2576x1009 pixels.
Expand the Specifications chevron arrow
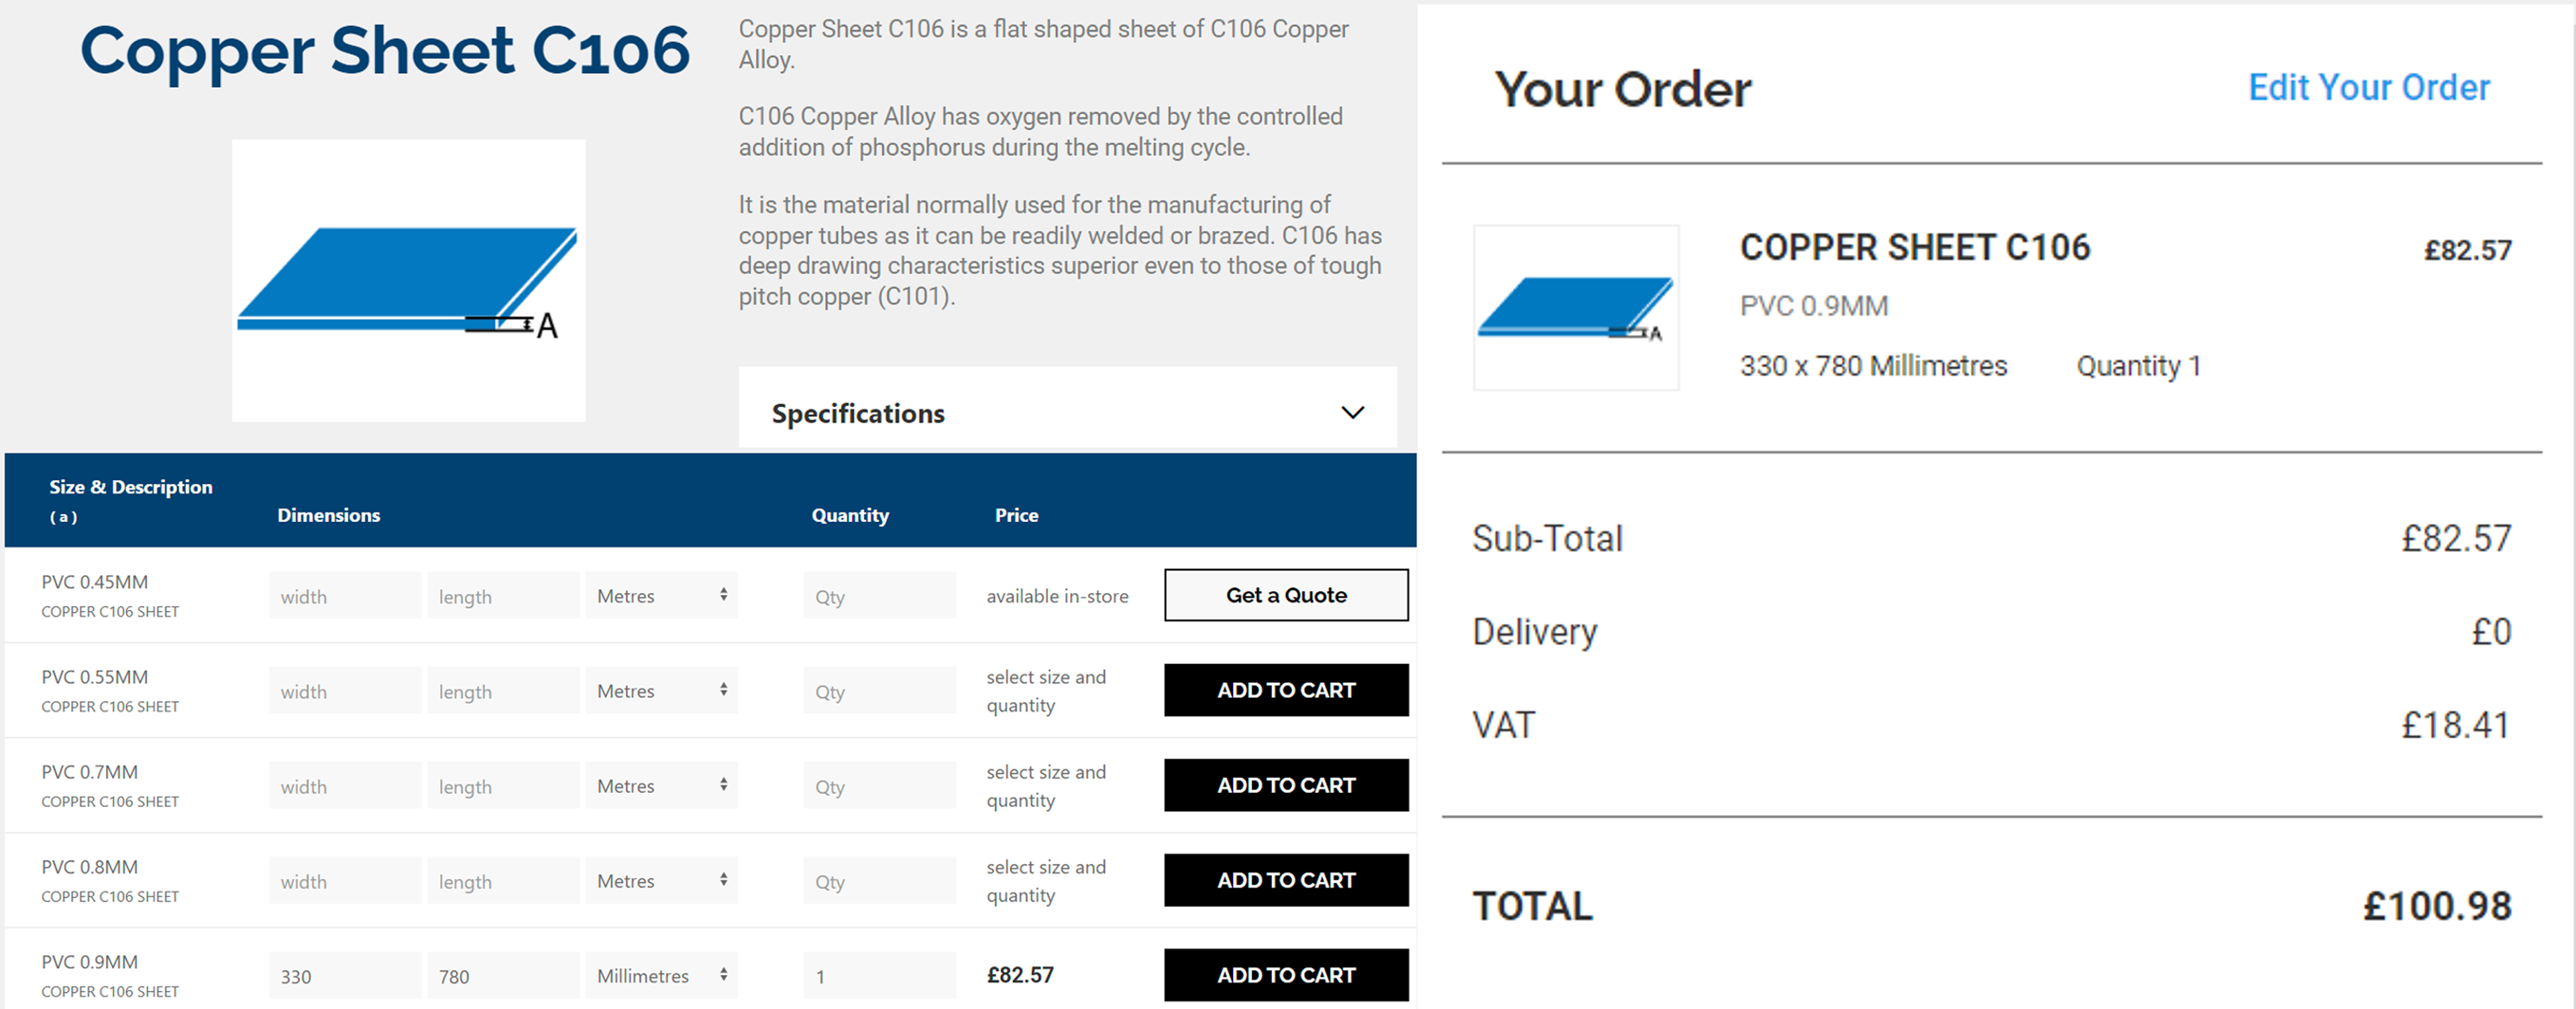(1352, 412)
